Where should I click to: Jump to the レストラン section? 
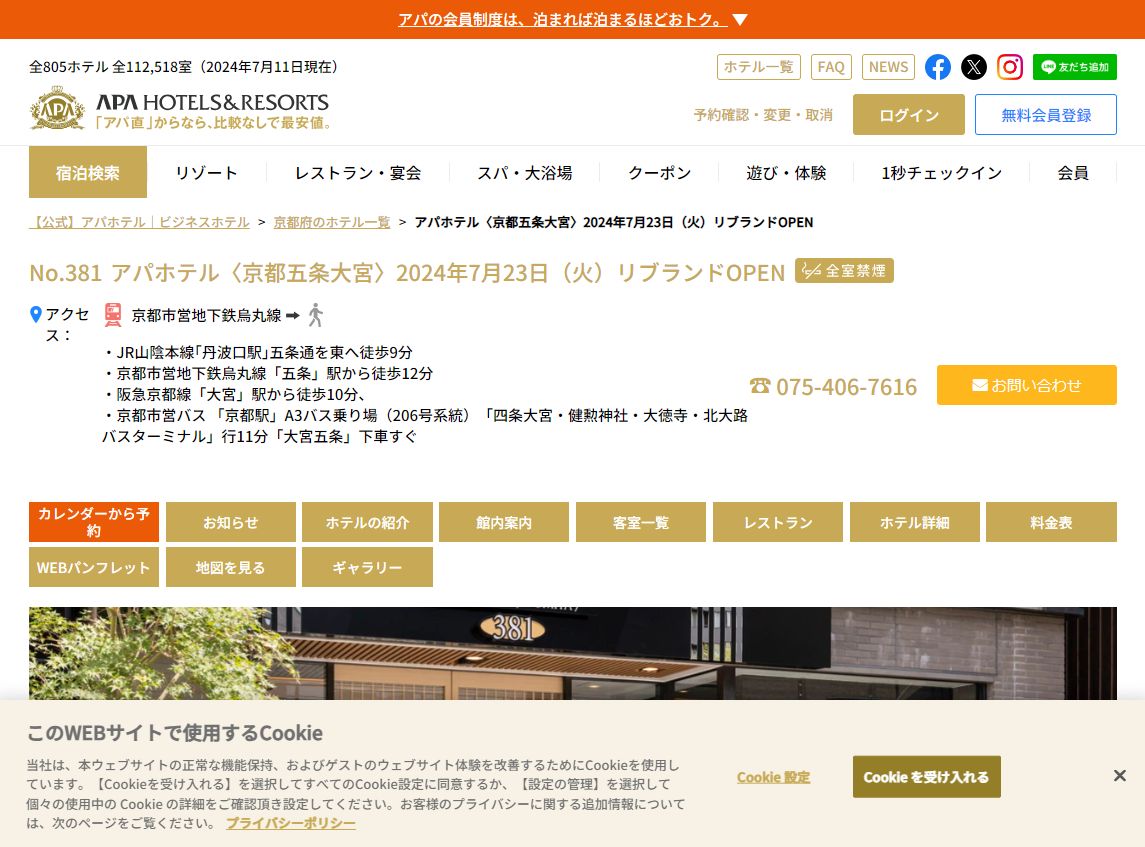tap(778, 522)
